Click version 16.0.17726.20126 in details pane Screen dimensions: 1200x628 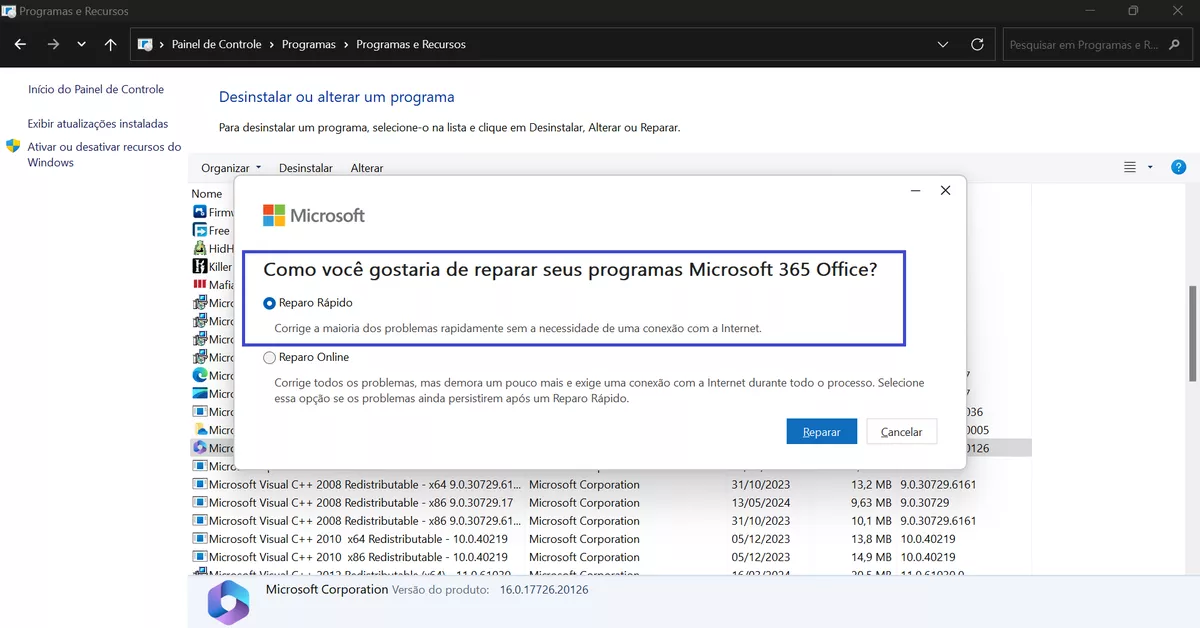pyautogui.click(x=544, y=590)
